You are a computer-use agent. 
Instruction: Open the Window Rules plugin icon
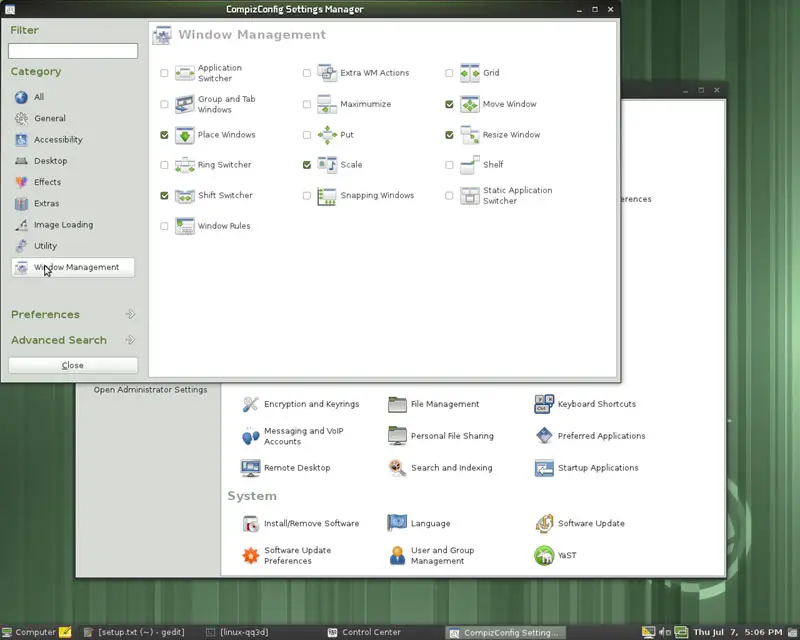coord(185,226)
